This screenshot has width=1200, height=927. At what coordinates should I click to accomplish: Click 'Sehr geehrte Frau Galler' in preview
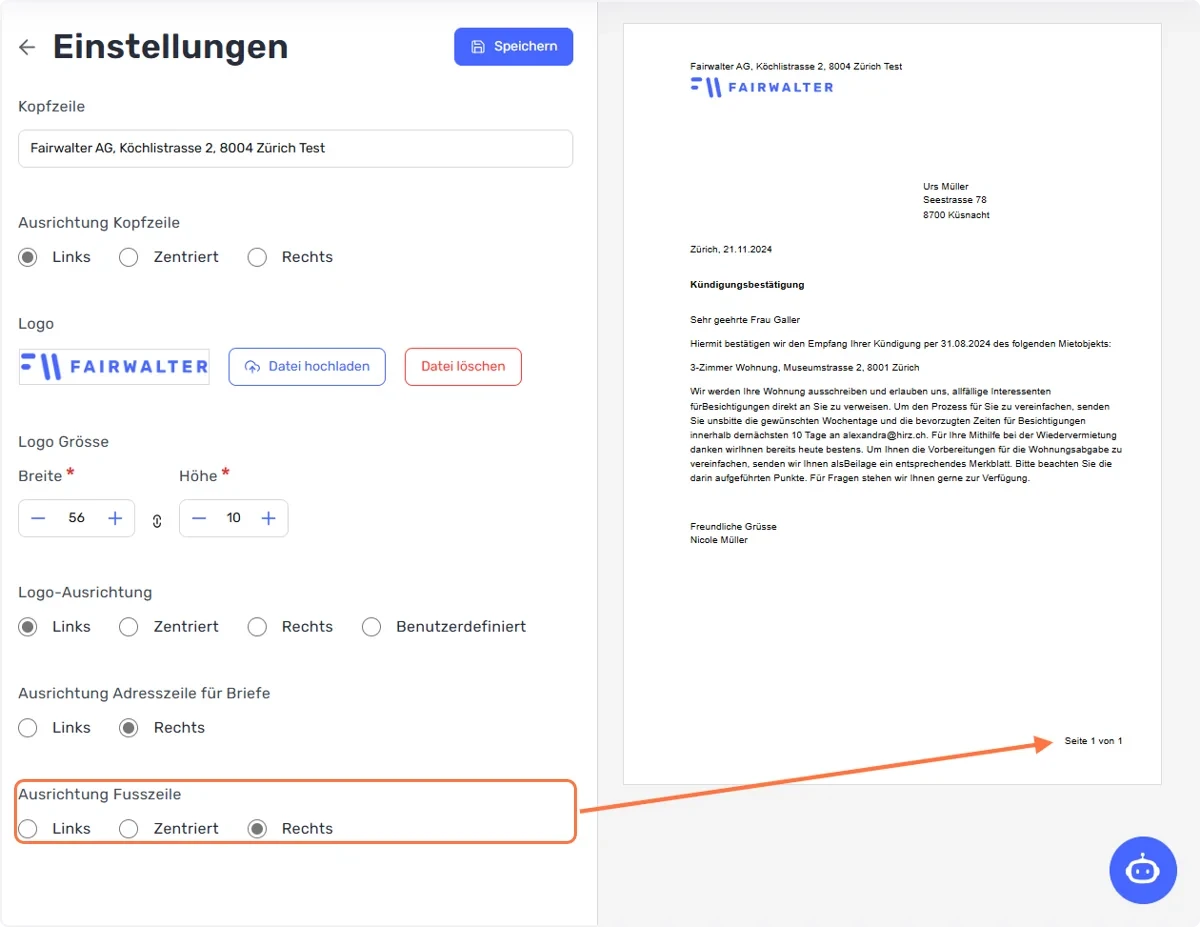click(745, 320)
